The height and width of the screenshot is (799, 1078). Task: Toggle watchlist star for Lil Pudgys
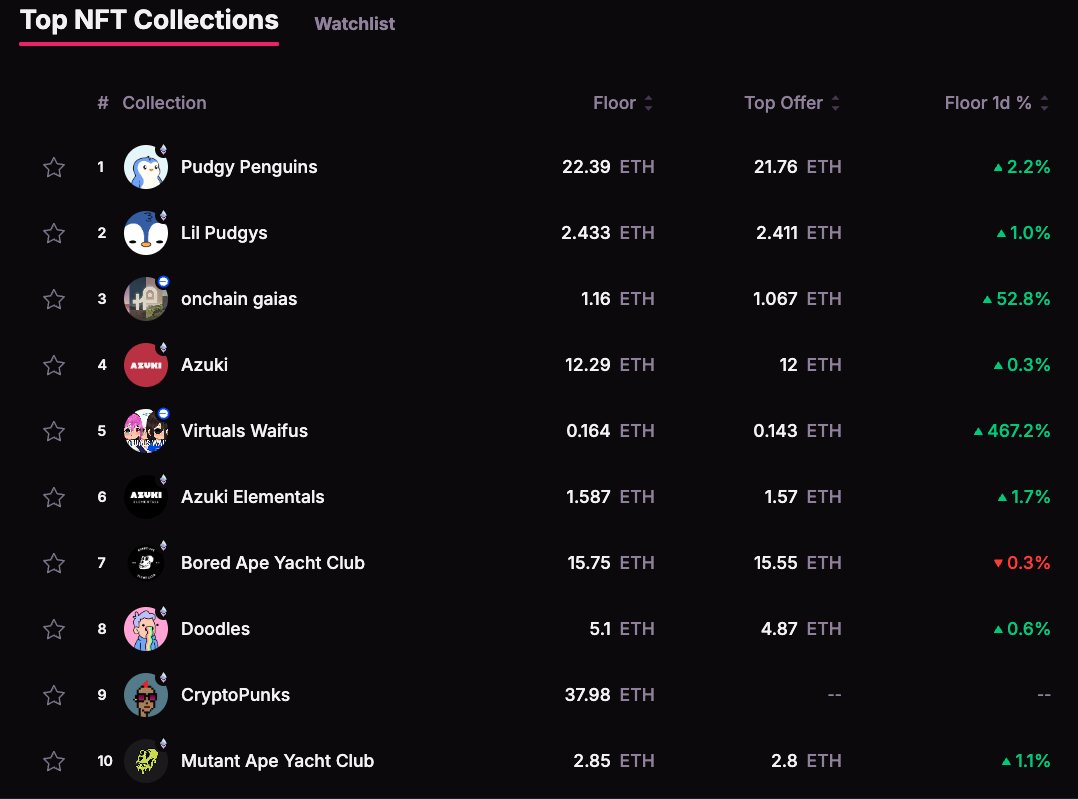[54, 233]
